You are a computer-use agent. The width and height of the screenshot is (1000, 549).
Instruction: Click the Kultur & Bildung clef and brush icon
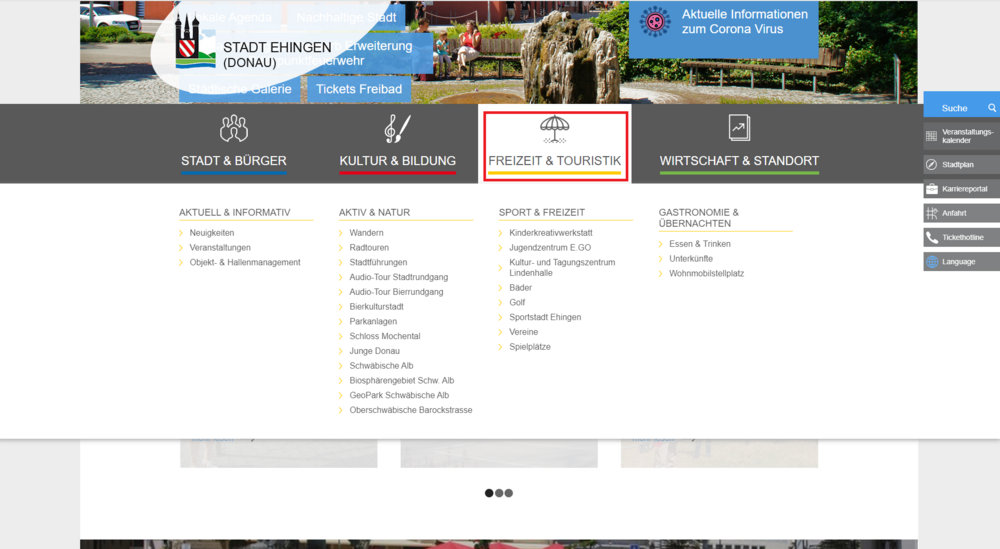[x=397, y=128]
